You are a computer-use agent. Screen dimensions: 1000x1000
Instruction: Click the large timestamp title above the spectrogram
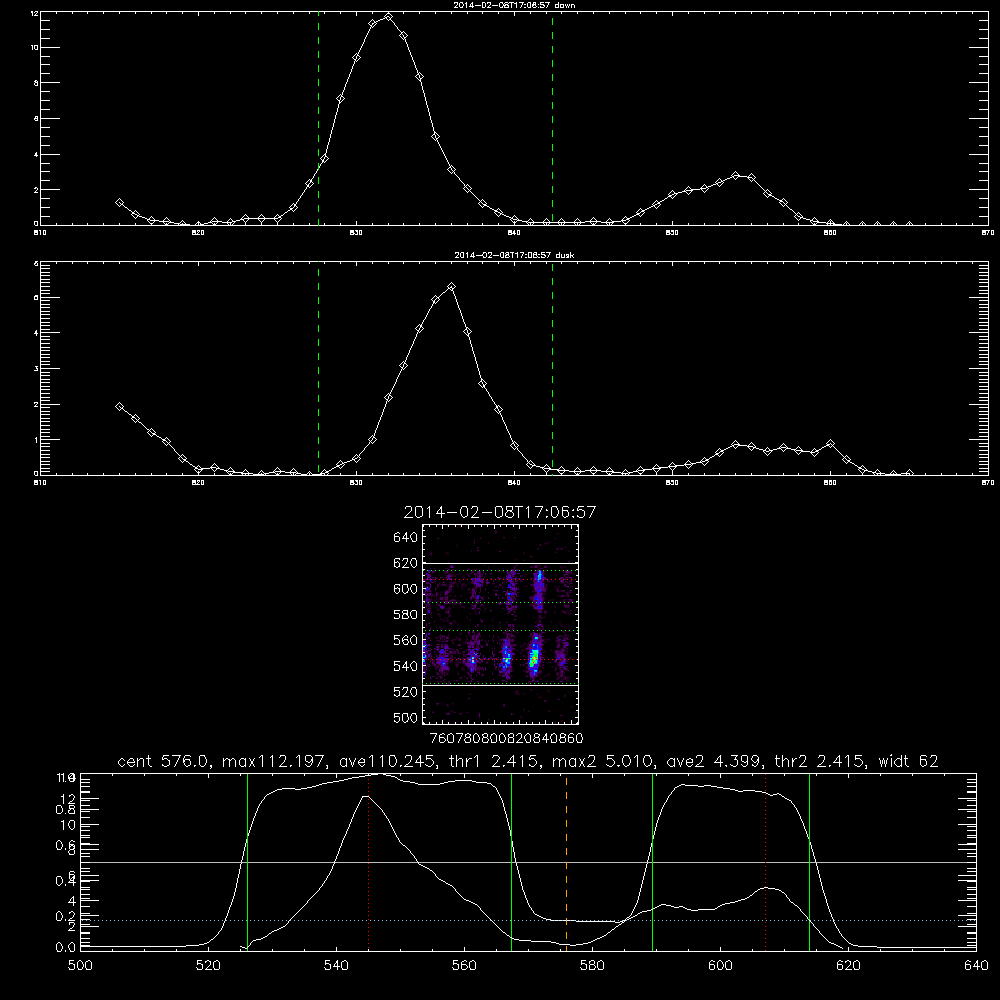(x=500, y=512)
